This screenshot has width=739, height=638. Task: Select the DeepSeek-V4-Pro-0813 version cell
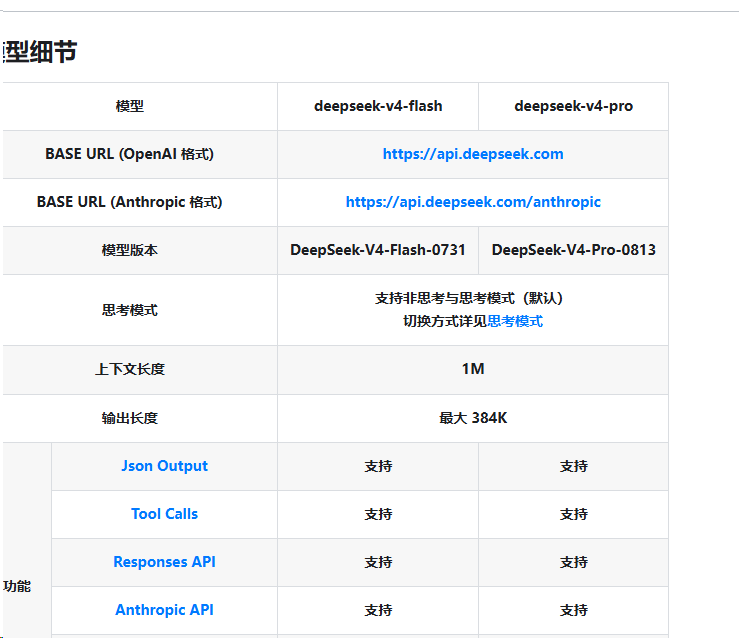[574, 250]
